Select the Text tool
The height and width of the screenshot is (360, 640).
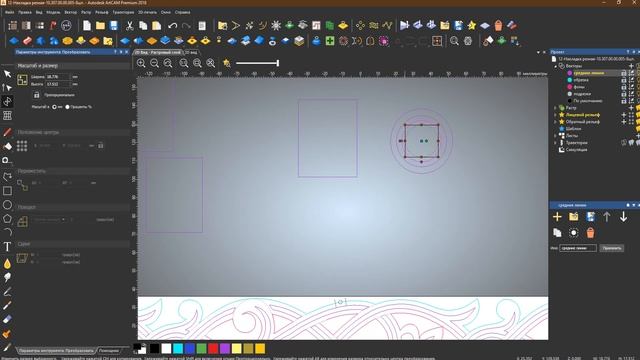click(x=7, y=247)
